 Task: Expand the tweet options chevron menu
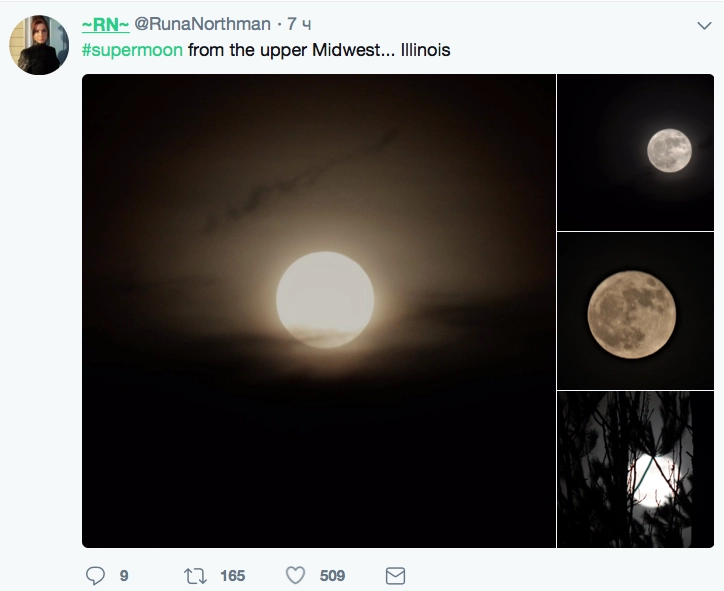point(702,24)
